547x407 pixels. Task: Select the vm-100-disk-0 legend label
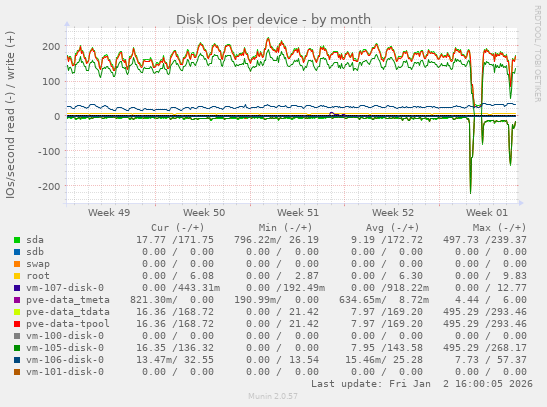click(65, 336)
